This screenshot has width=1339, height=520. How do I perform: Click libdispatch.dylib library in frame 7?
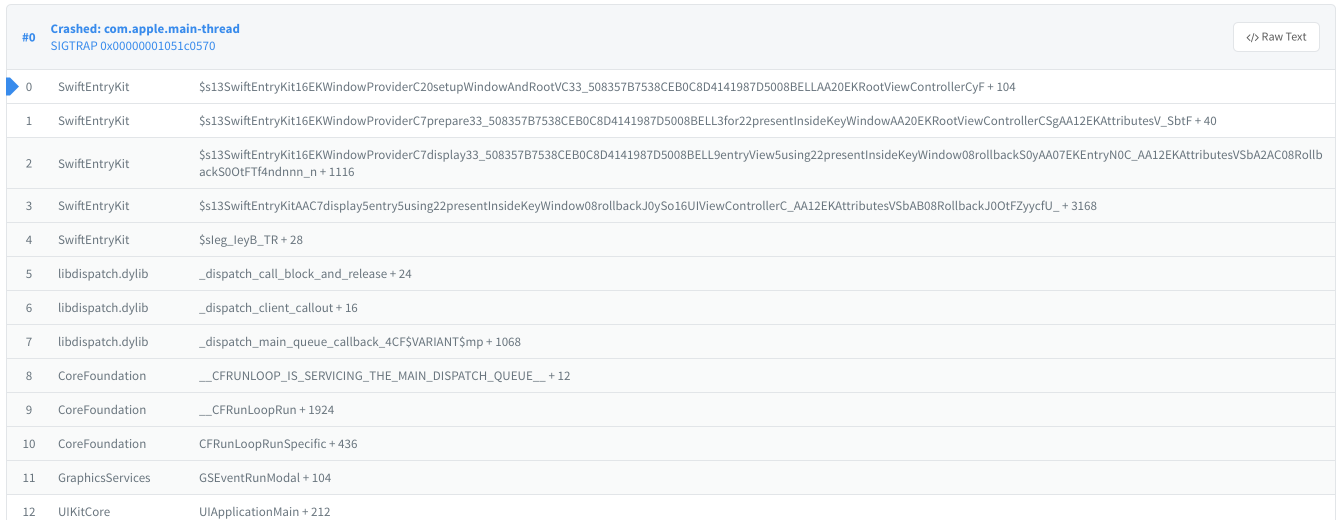(103, 342)
